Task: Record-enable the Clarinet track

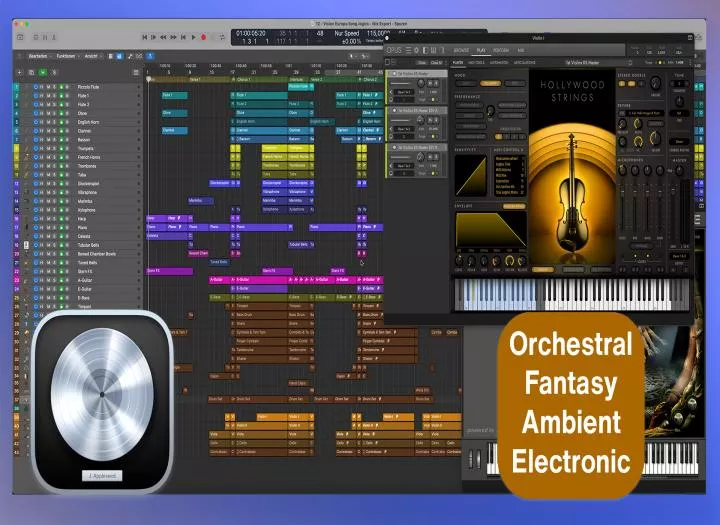Action: 68,131
